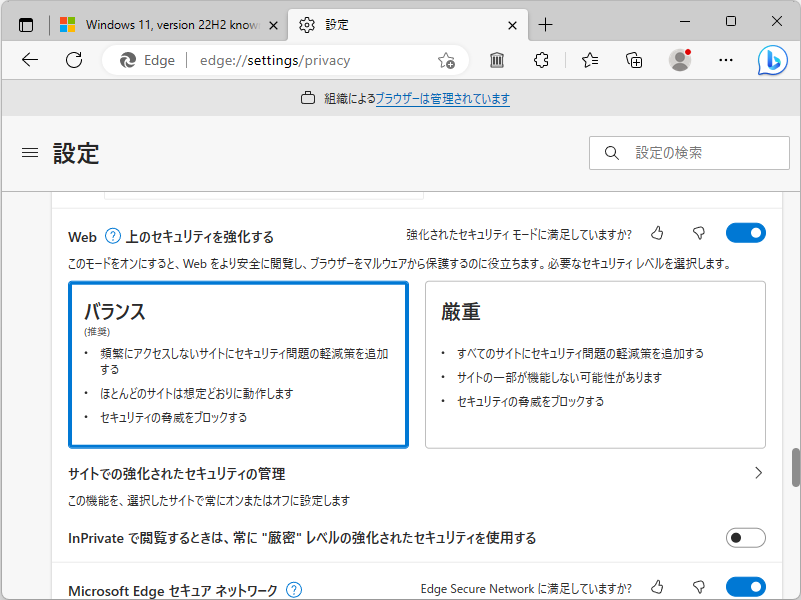Viewport: 801px width, 600px height.
Task: Open the browser More options menu
Action: click(x=726, y=61)
